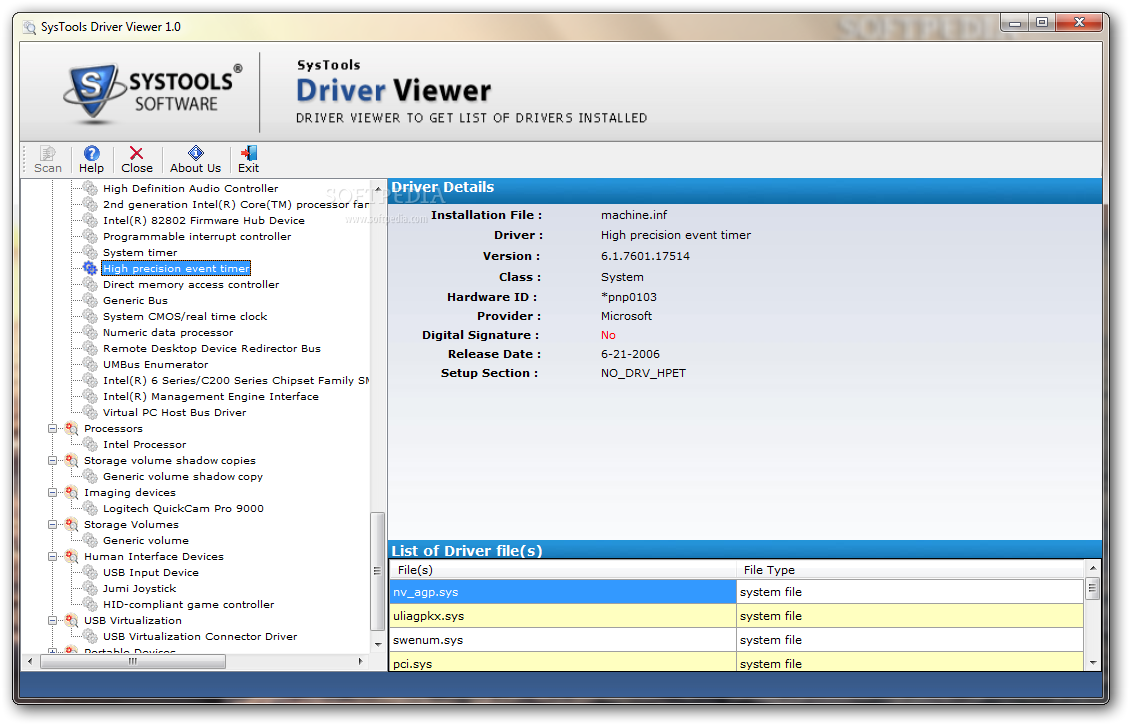Select the uliagpkx.sys file row
Screen dimensions: 1130x725
click(x=562, y=616)
